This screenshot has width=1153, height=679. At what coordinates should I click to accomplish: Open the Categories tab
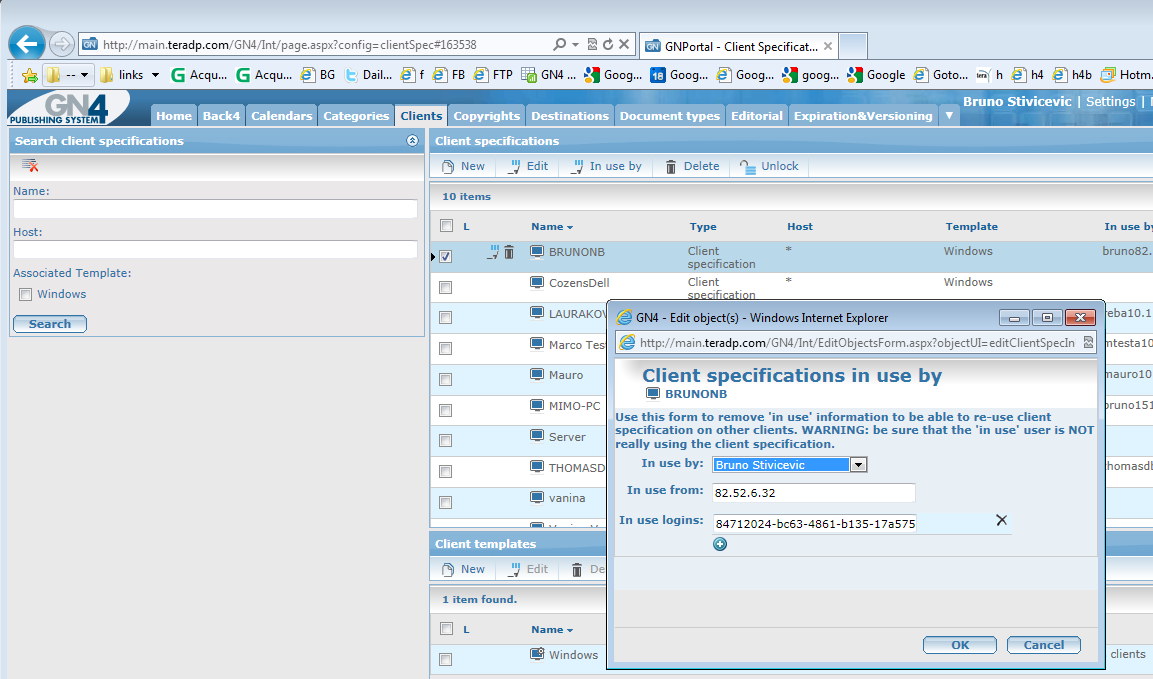pos(356,115)
